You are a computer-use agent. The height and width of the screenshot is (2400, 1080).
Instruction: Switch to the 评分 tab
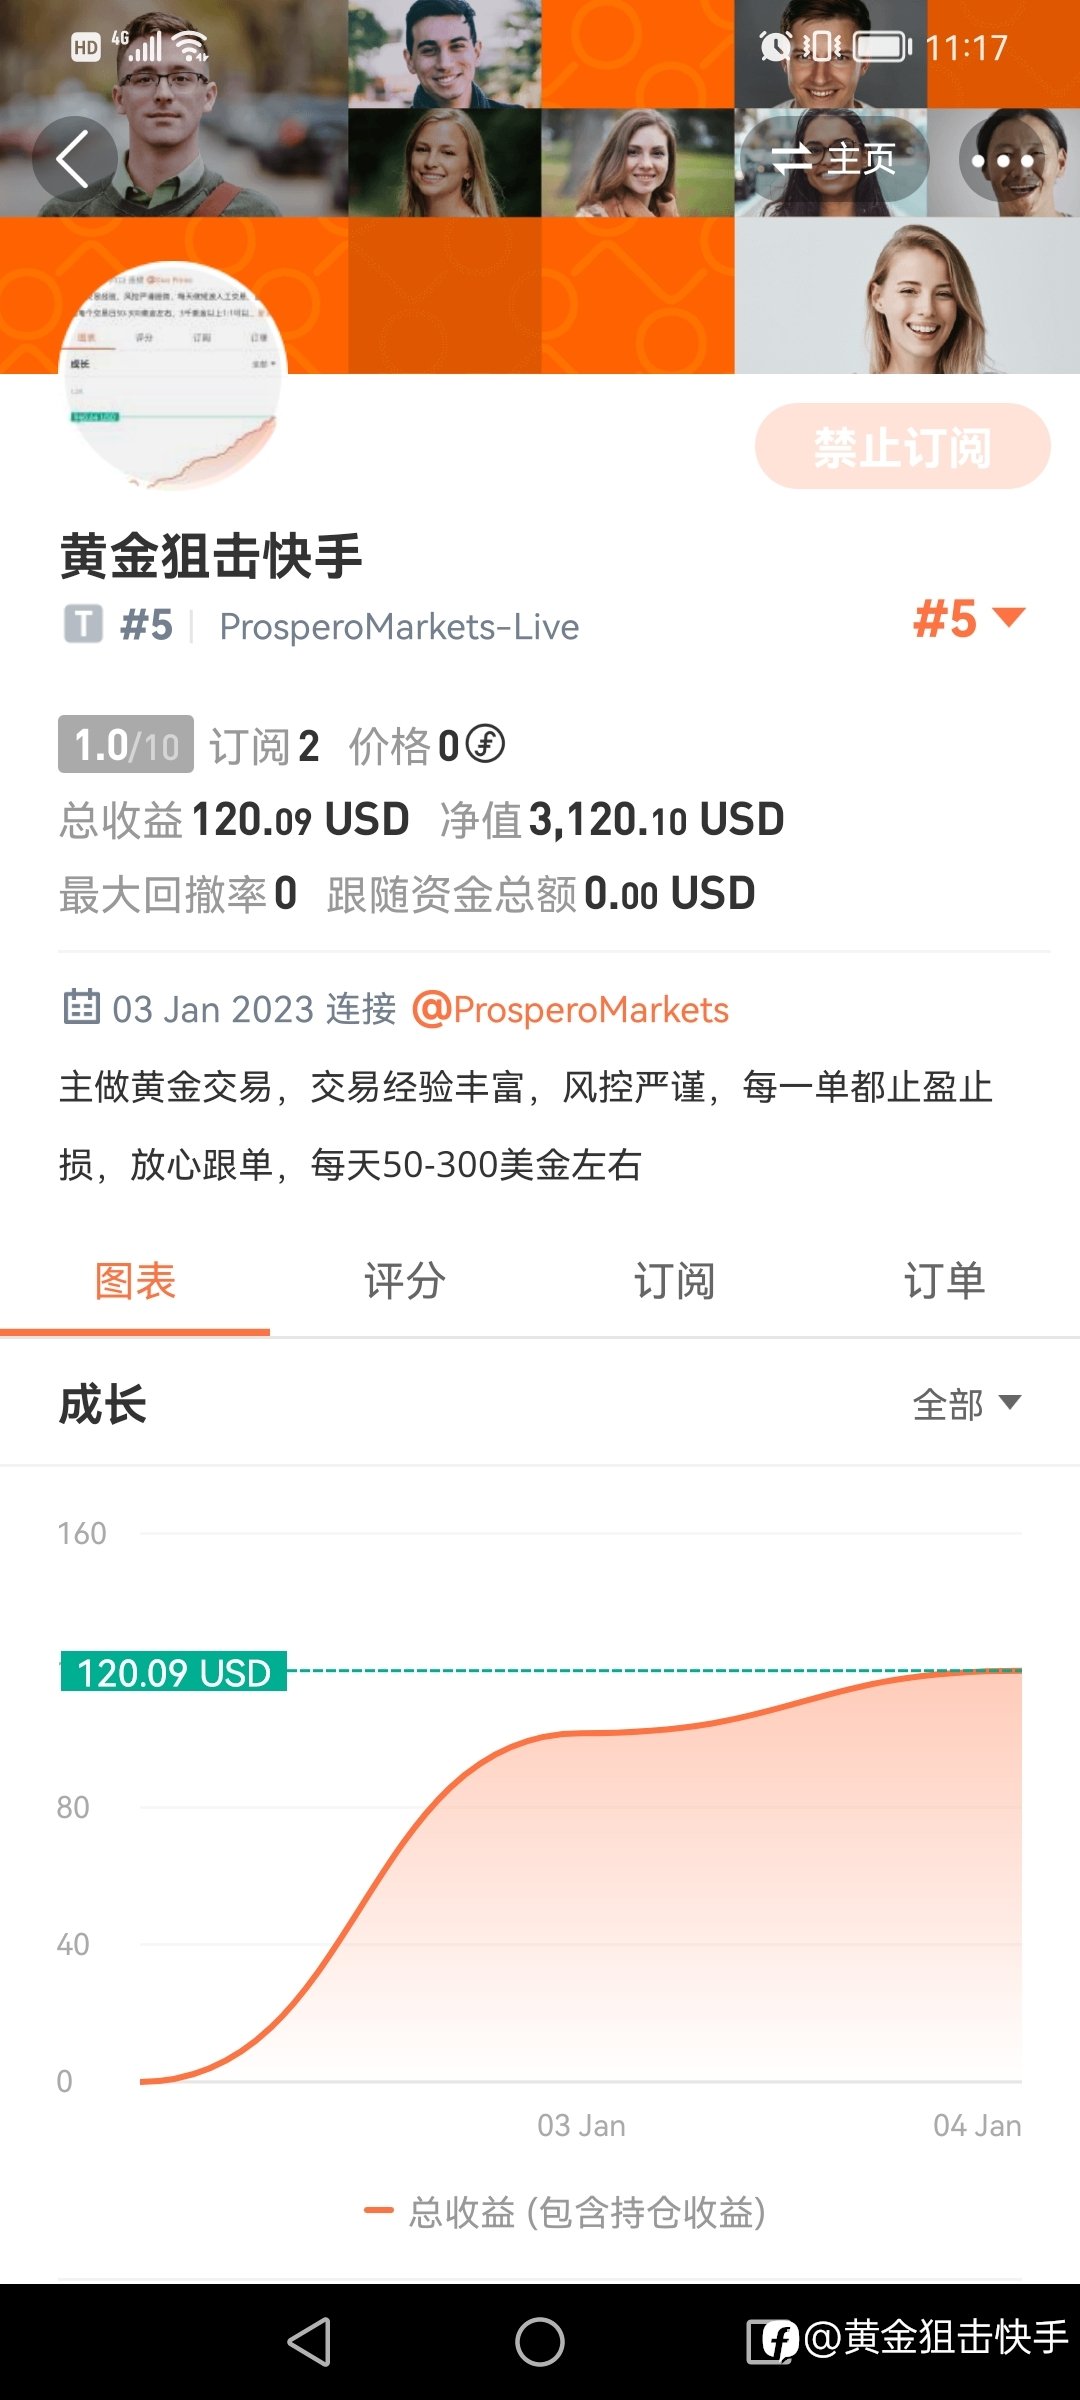coord(405,1282)
